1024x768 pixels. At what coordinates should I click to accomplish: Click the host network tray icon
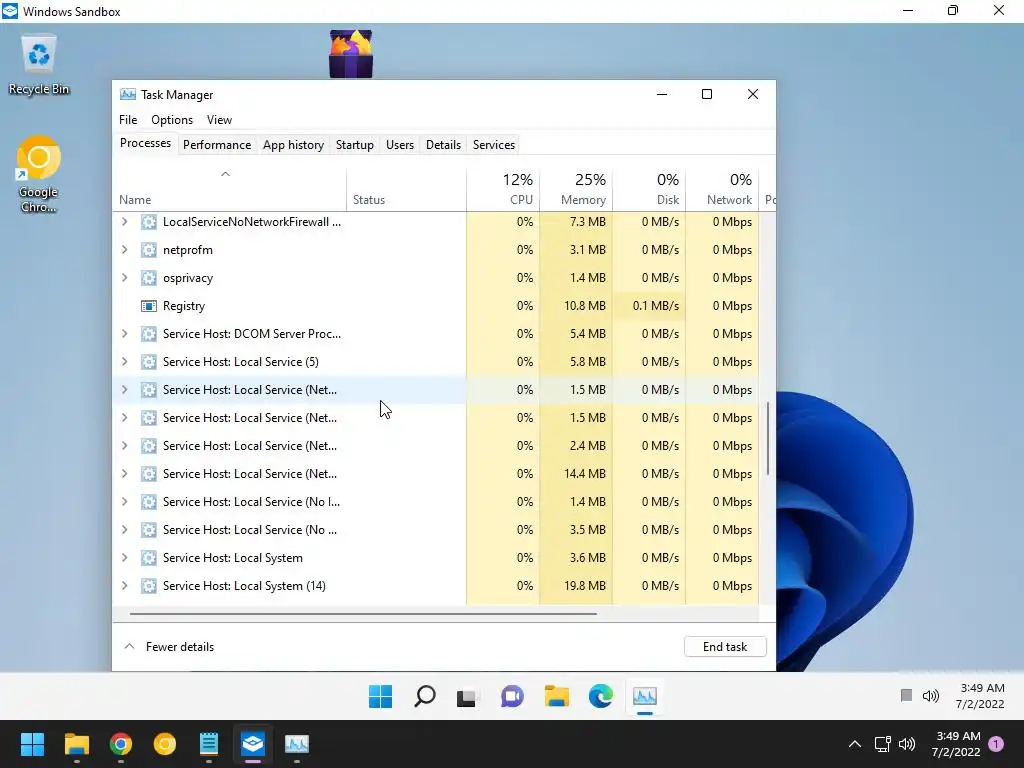[882, 744]
